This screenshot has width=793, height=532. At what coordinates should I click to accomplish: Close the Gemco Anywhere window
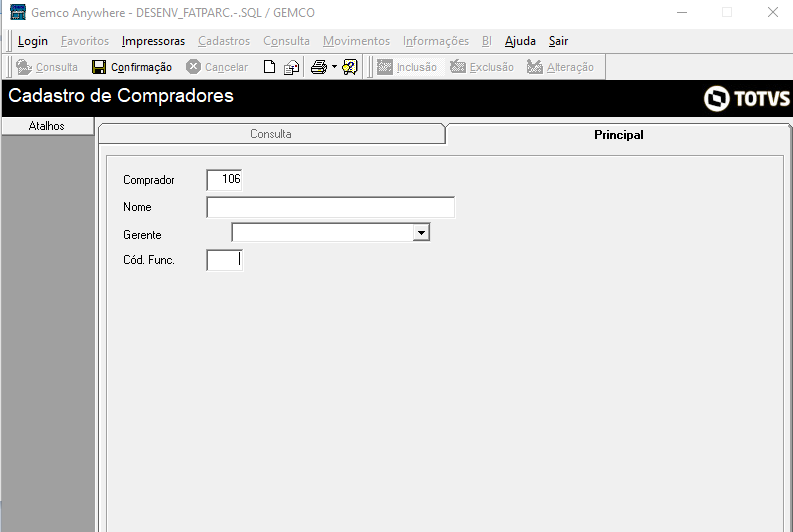772,12
